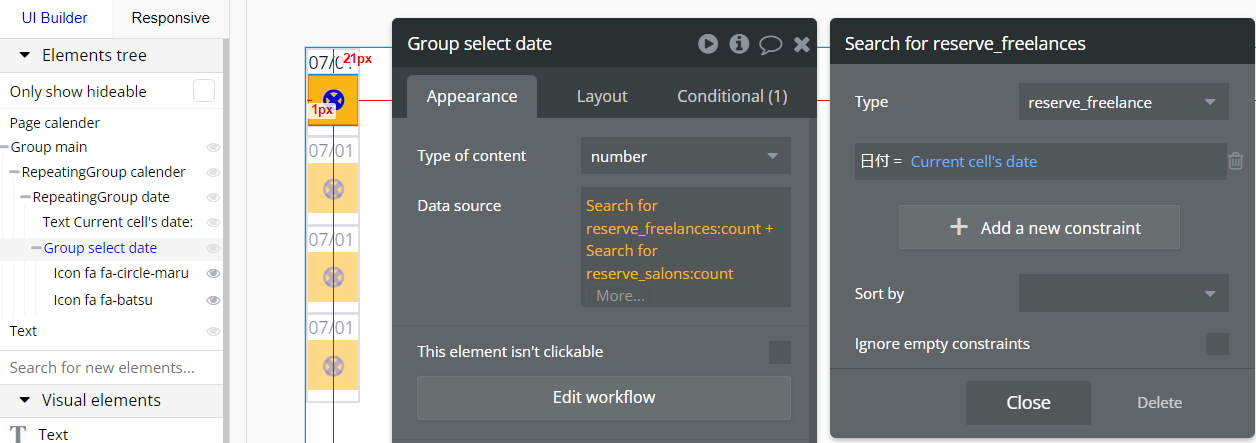Screen dimensions: 1256x443
Task: Click the Edit workflow button
Action: click(604, 397)
